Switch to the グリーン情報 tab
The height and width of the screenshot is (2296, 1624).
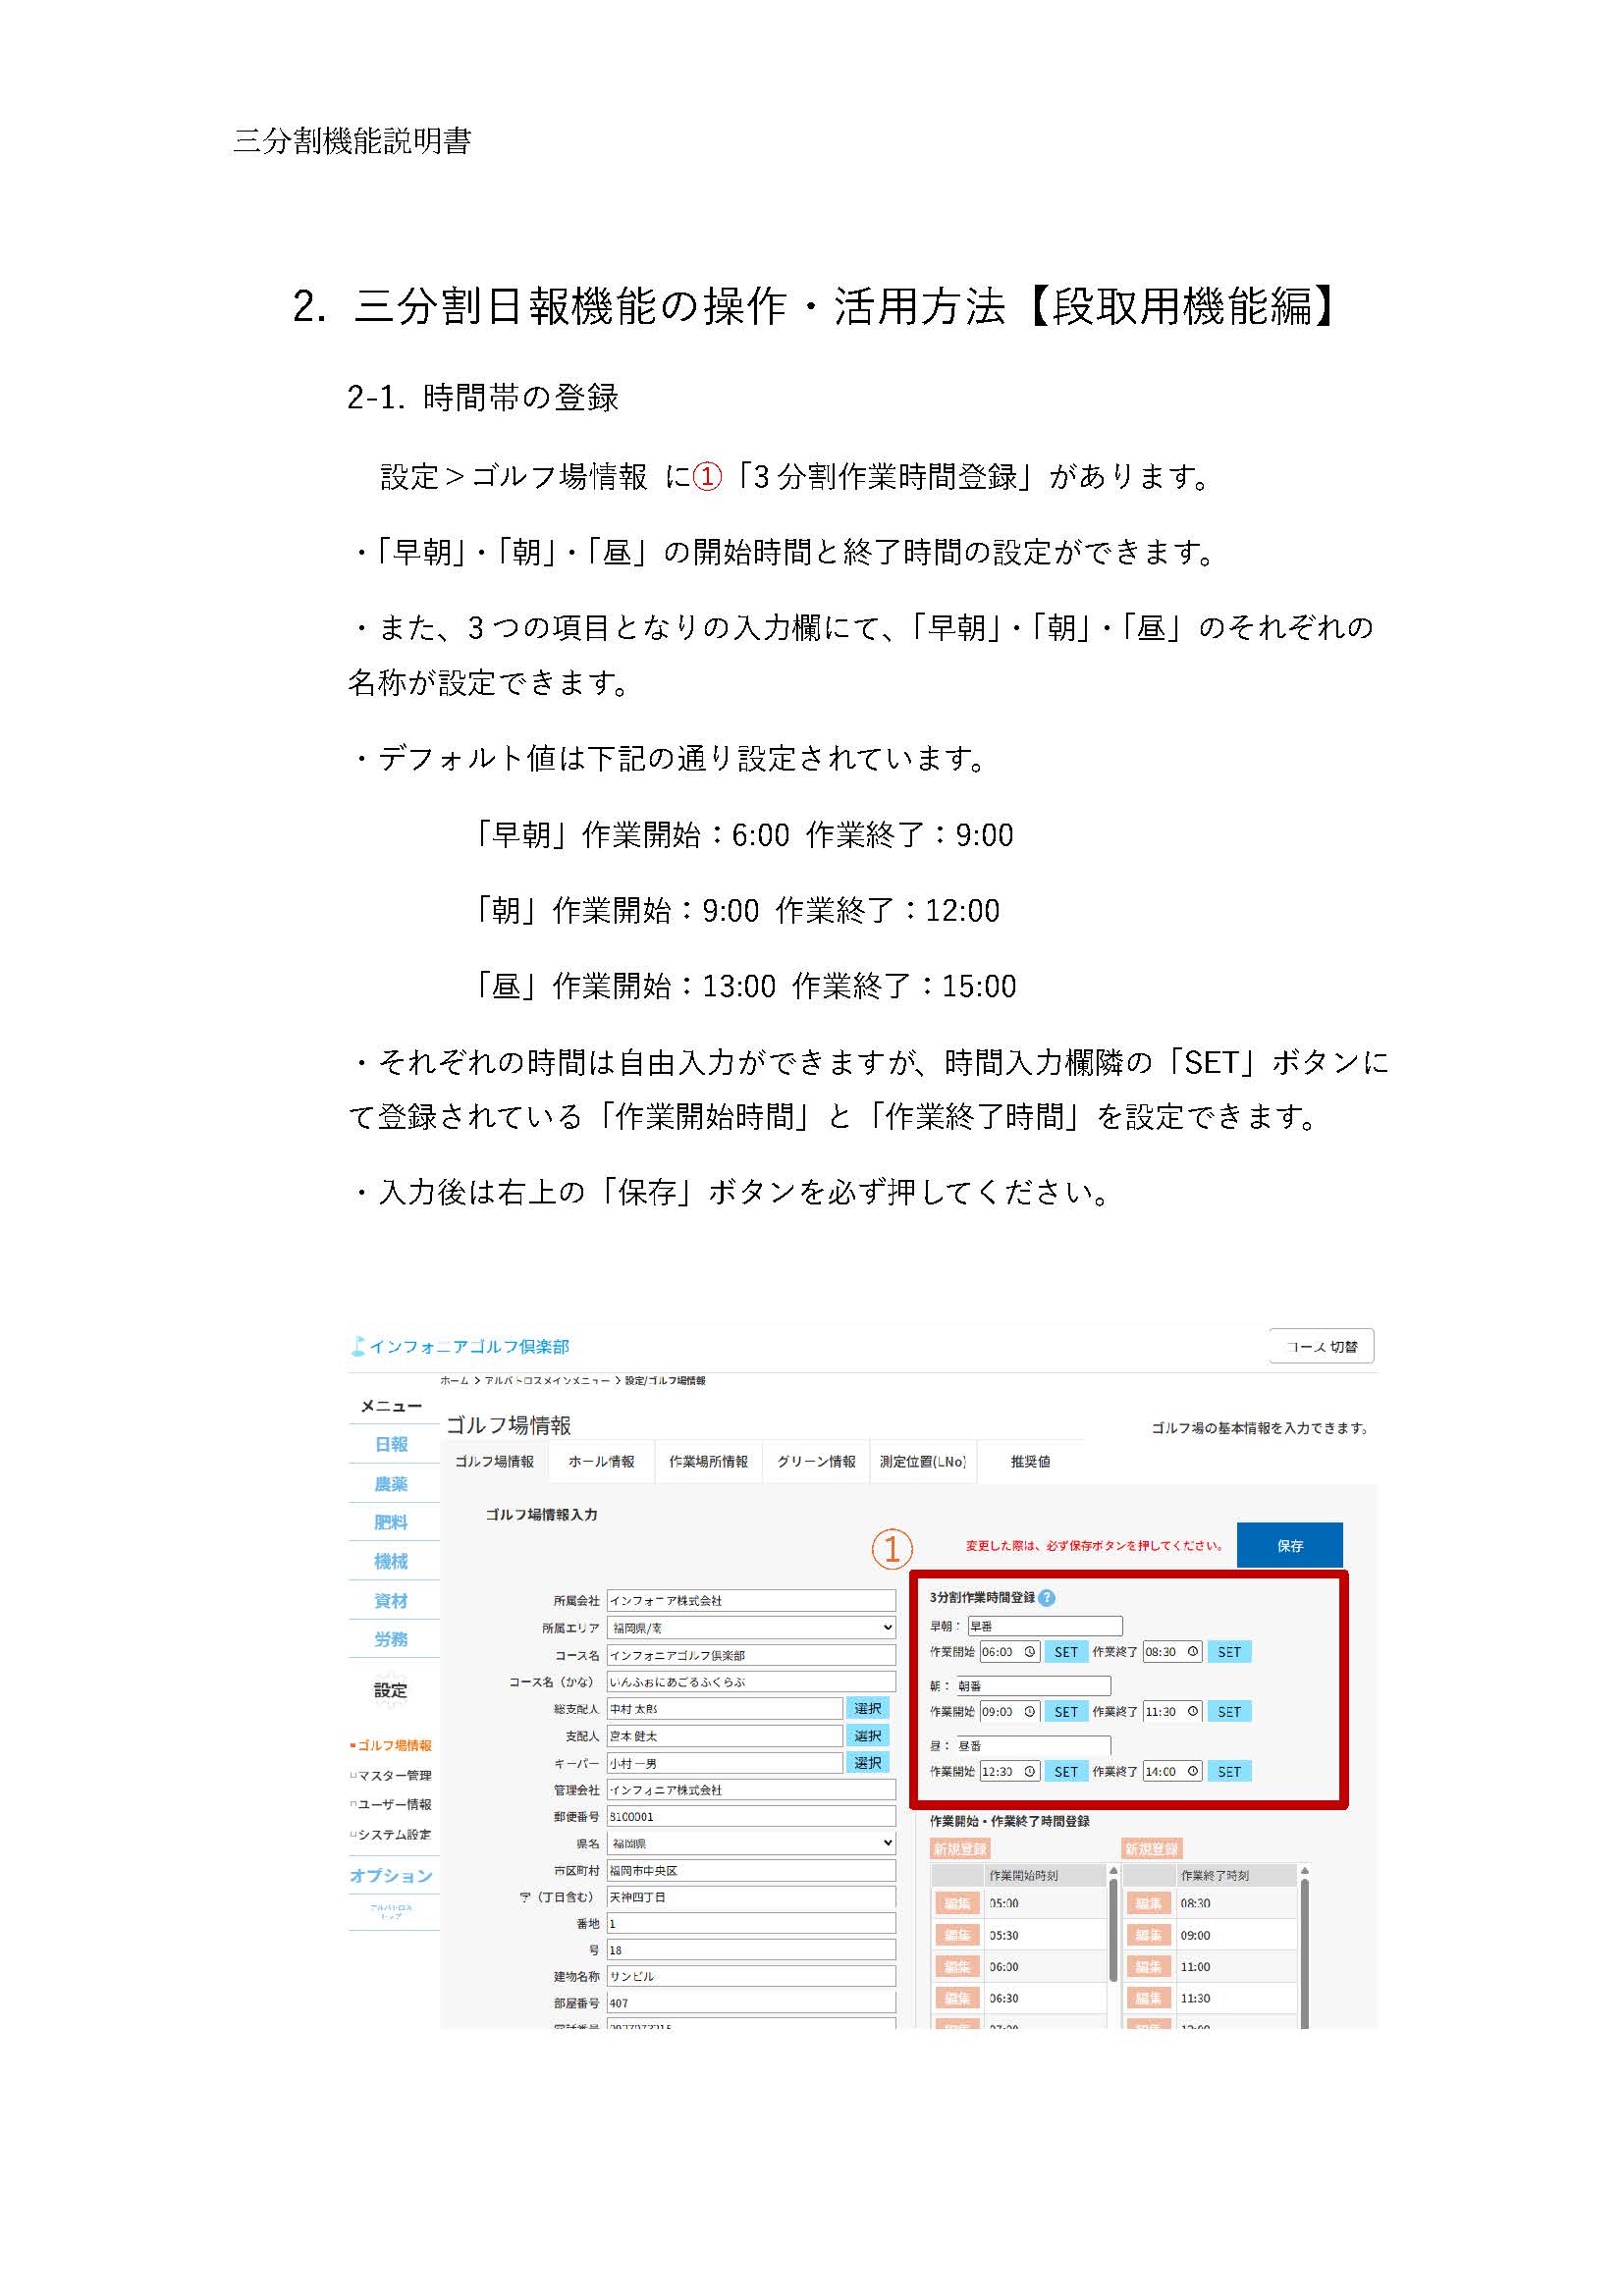817,1463
